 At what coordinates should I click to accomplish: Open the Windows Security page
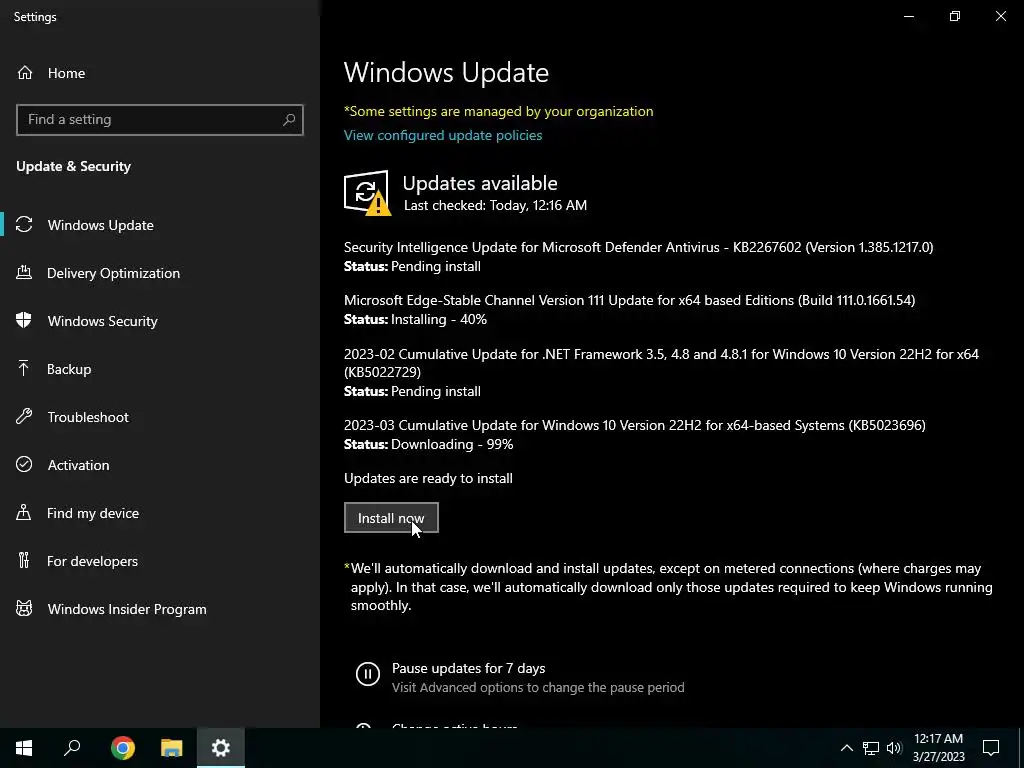(160, 321)
